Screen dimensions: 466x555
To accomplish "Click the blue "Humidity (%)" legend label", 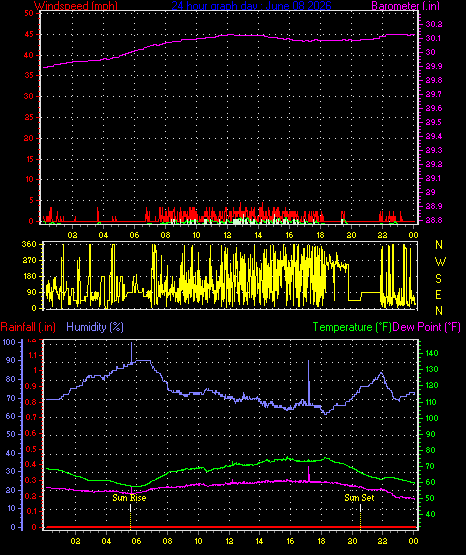I will tap(95, 327).
